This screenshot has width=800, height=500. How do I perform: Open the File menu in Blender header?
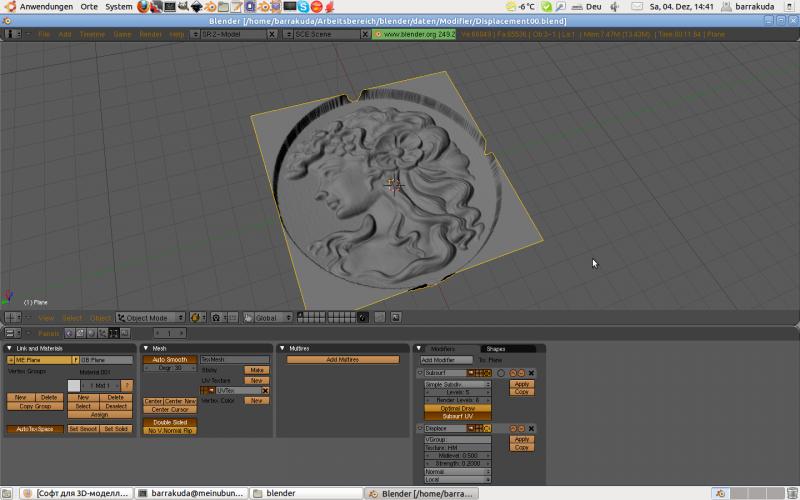(44, 34)
